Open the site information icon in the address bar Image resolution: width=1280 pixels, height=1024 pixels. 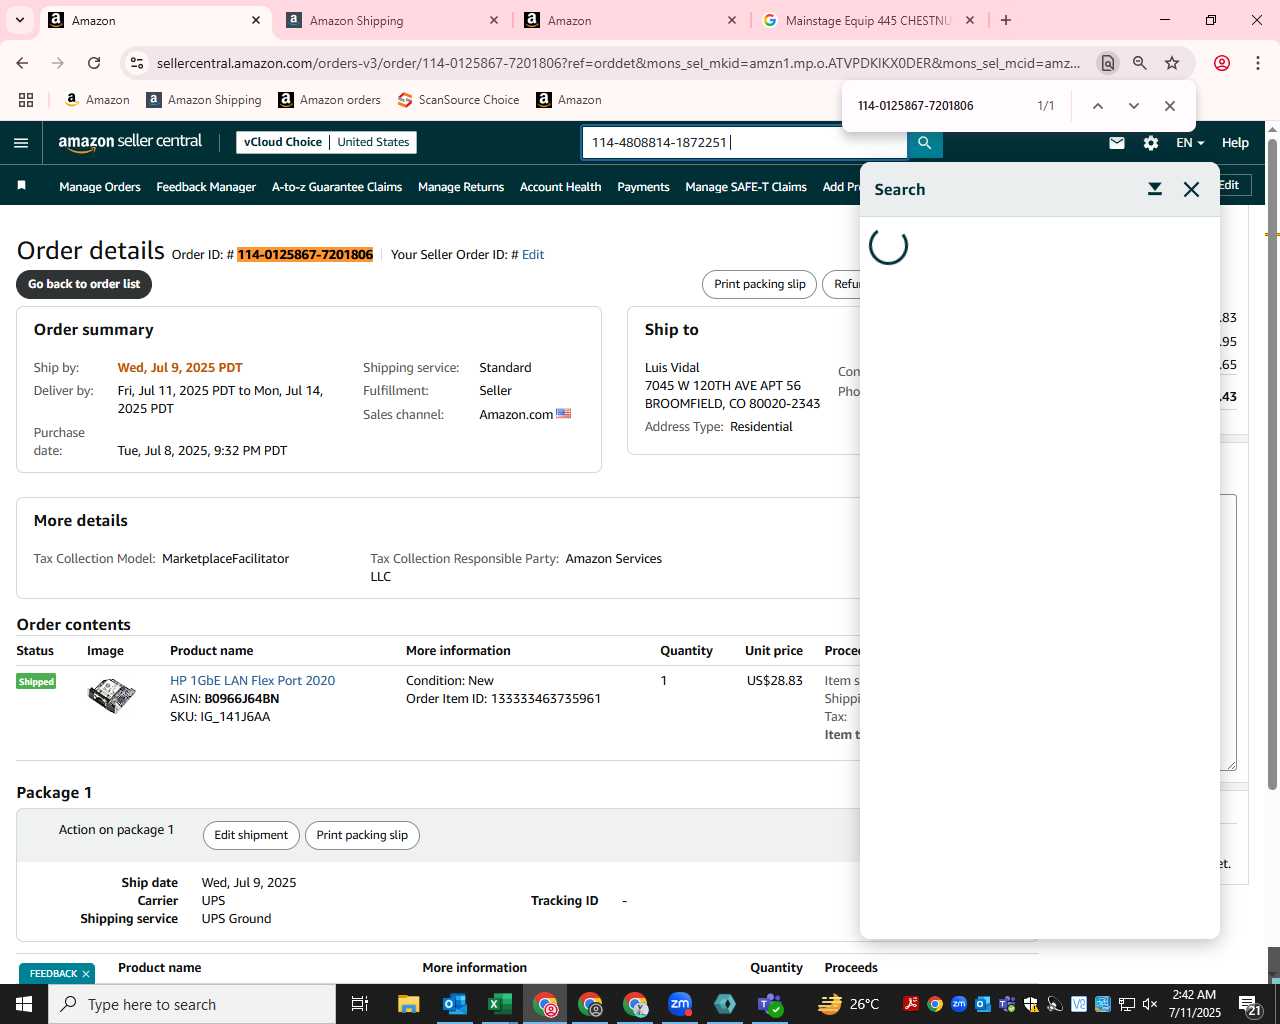[137, 63]
